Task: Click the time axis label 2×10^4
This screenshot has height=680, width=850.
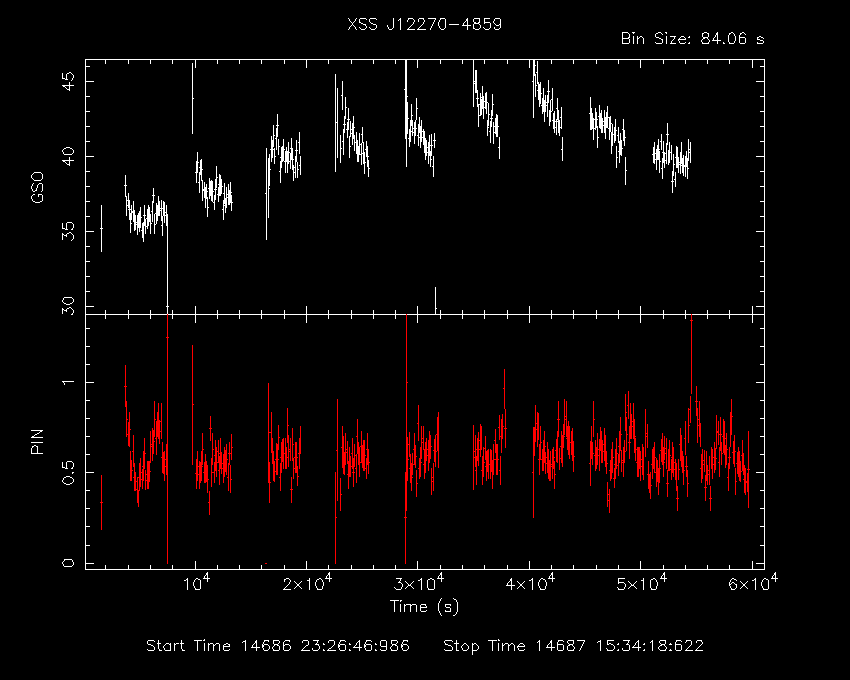Action: coord(308,583)
